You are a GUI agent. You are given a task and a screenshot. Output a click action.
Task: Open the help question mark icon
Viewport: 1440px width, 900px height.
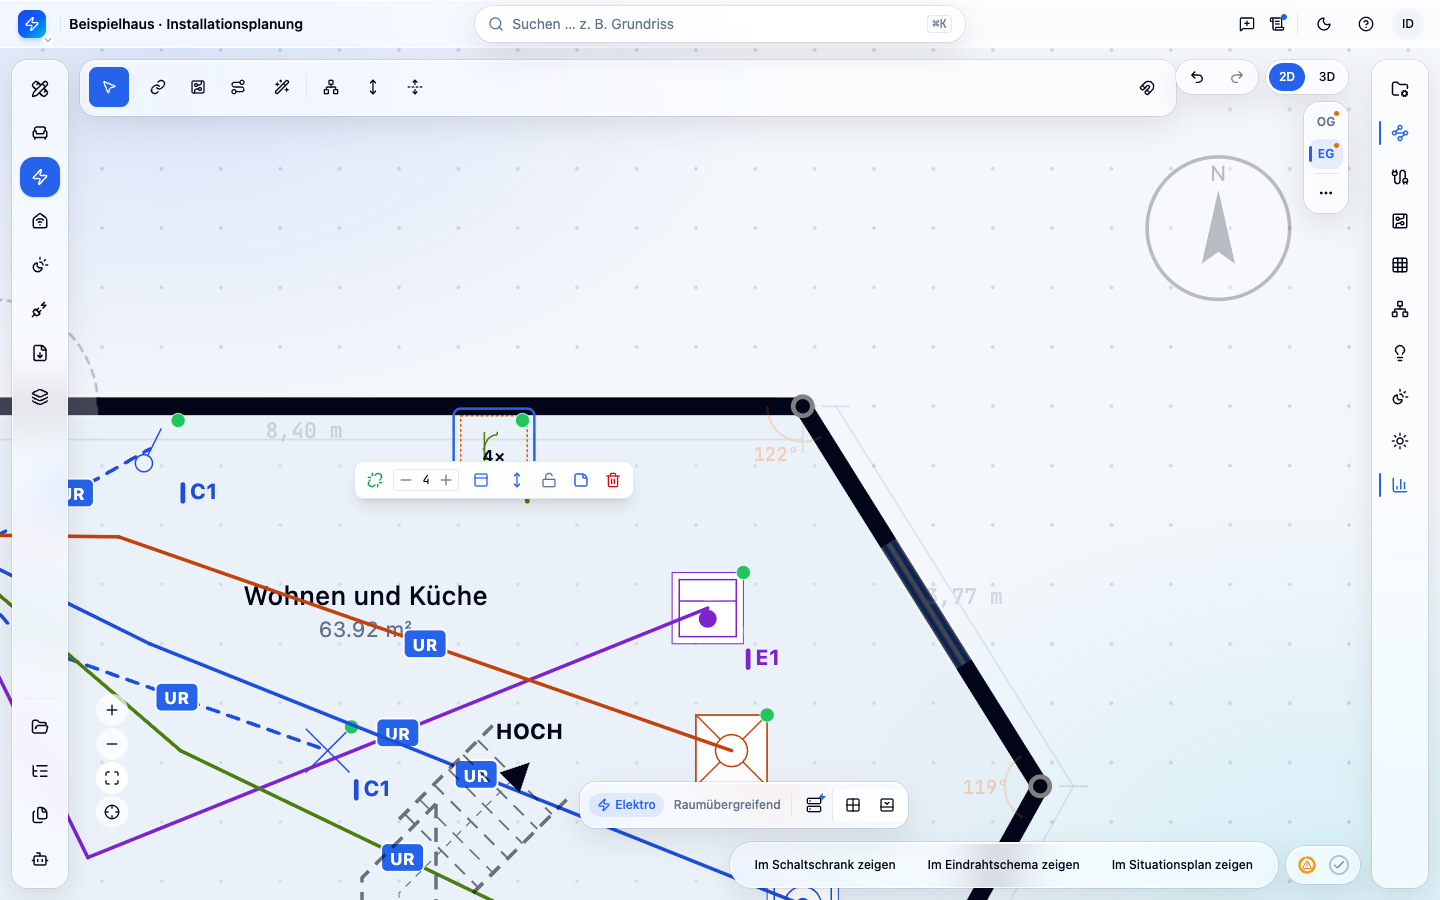point(1366,24)
